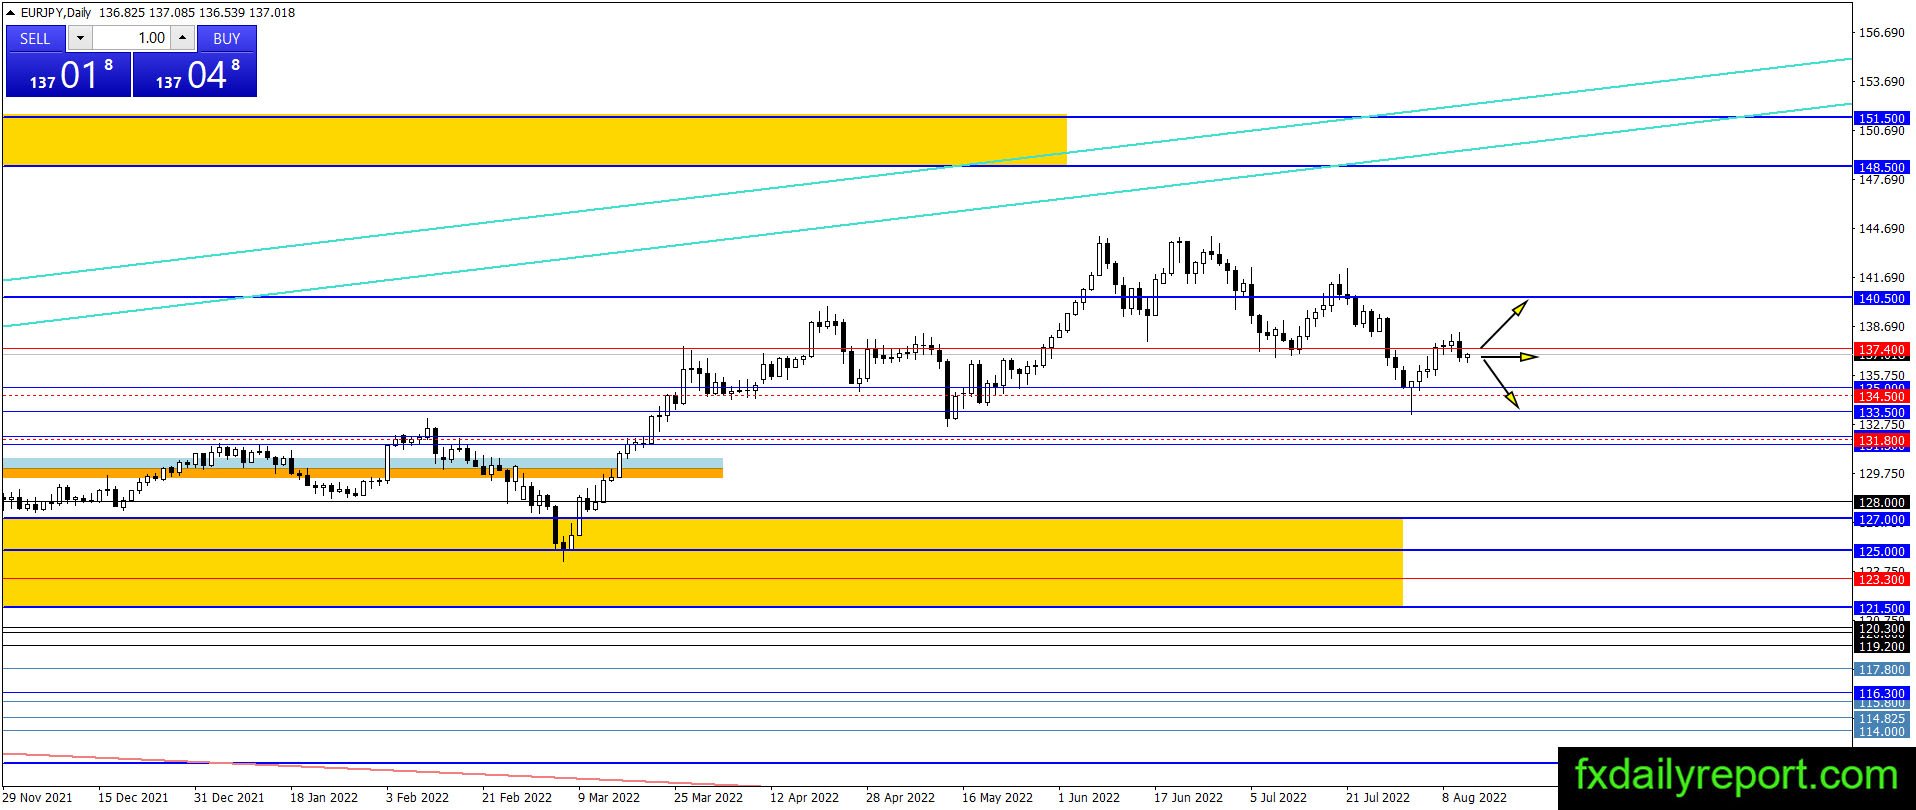The width and height of the screenshot is (1916, 810).
Task: Select the horizontal yellow arrow
Action: click(x=1509, y=356)
